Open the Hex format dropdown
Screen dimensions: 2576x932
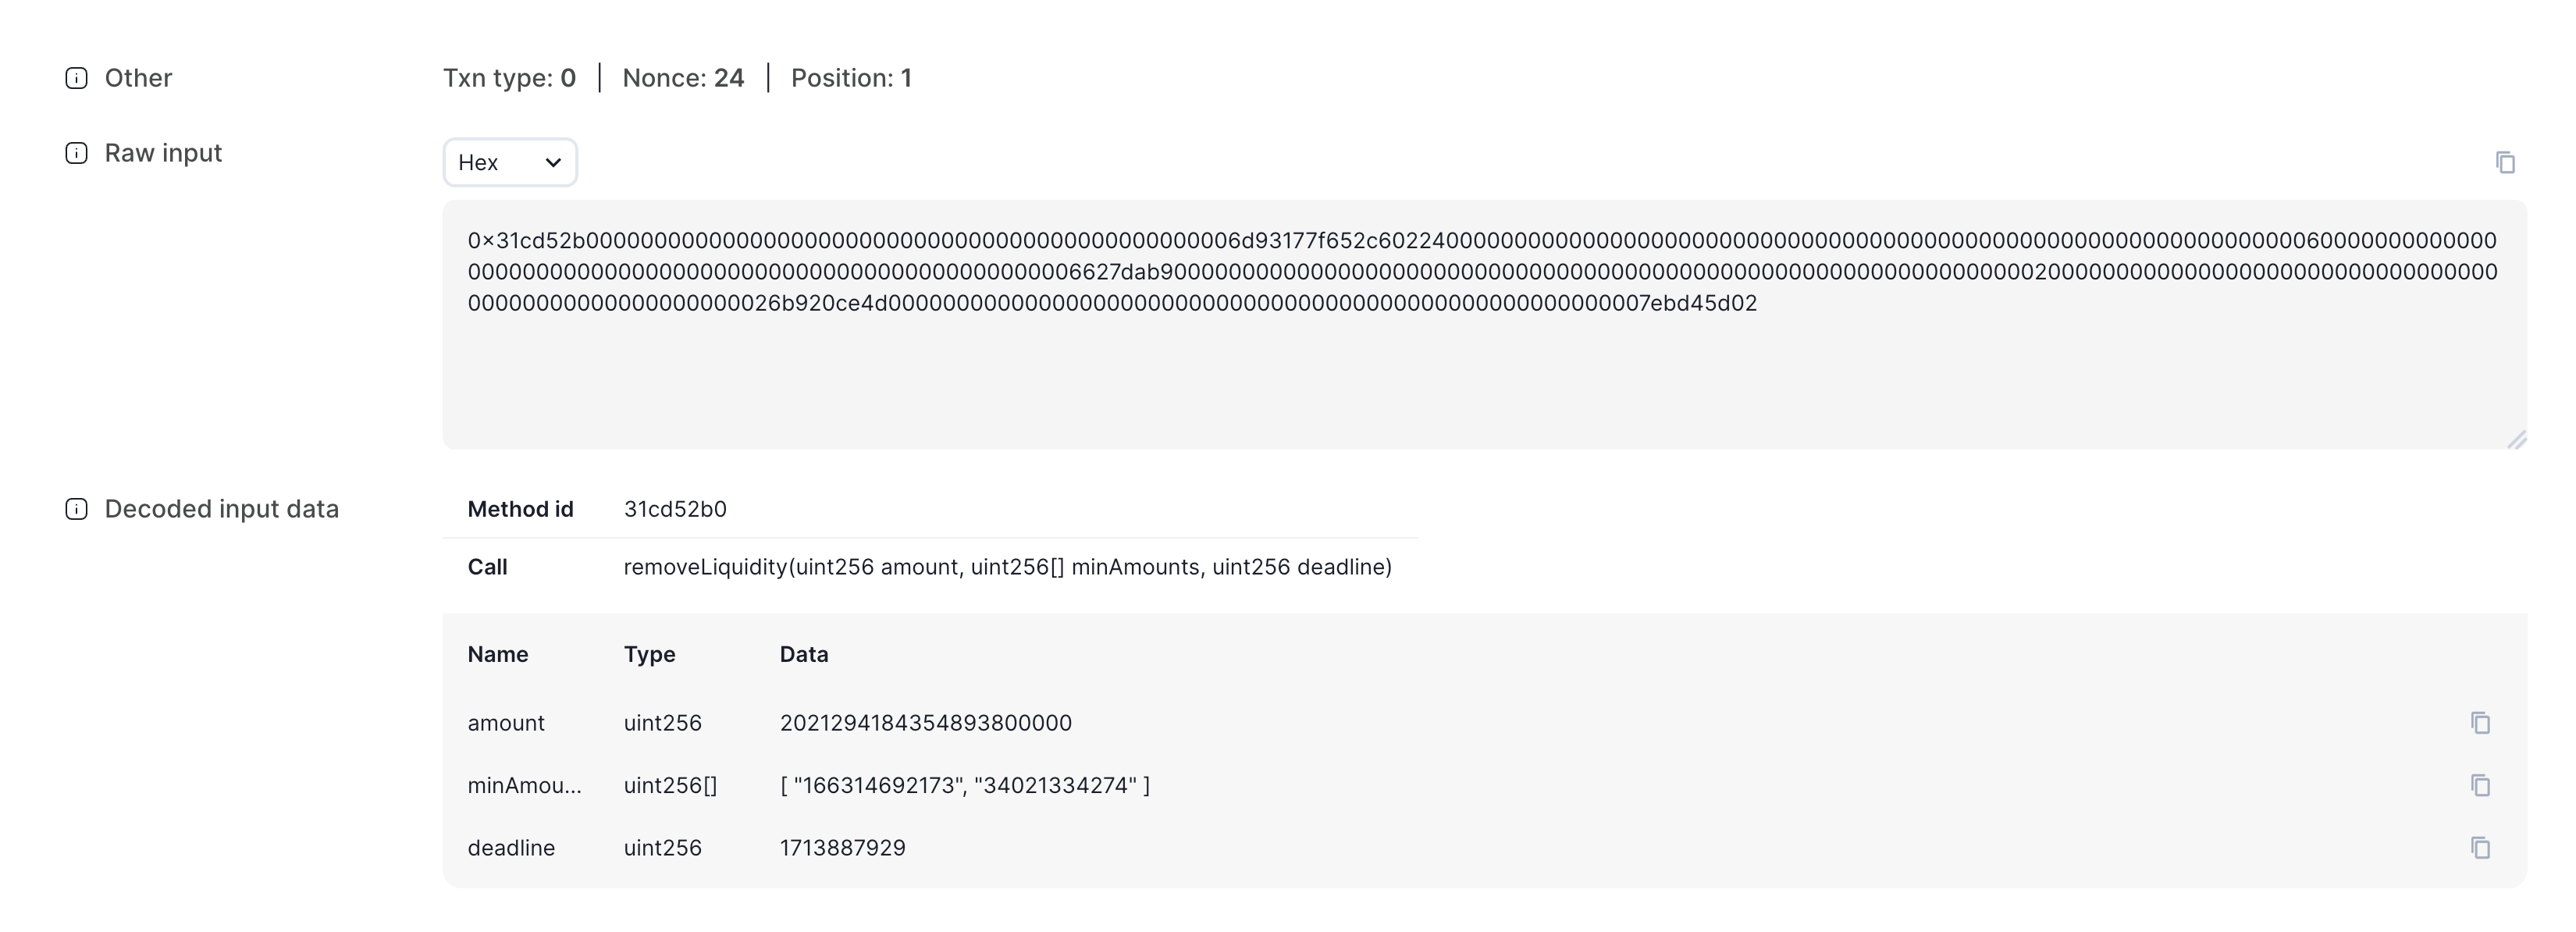coord(510,162)
